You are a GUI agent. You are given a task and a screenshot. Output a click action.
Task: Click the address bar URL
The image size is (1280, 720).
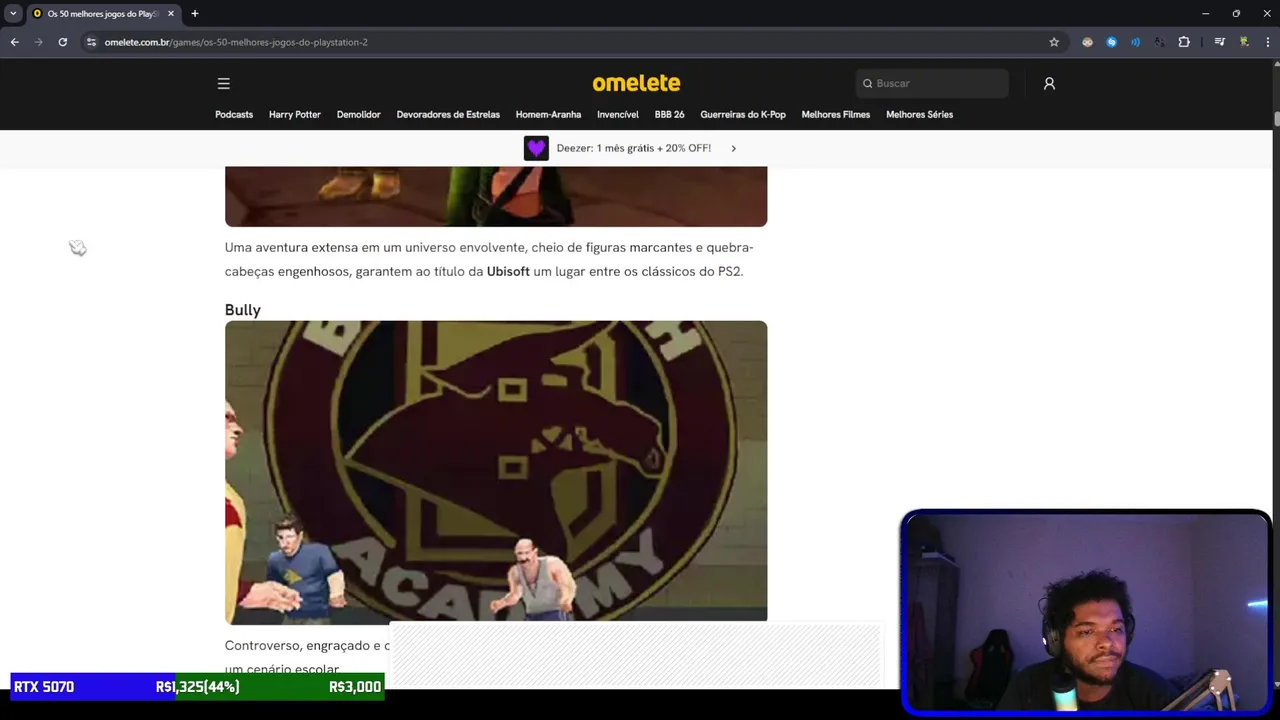[236, 42]
